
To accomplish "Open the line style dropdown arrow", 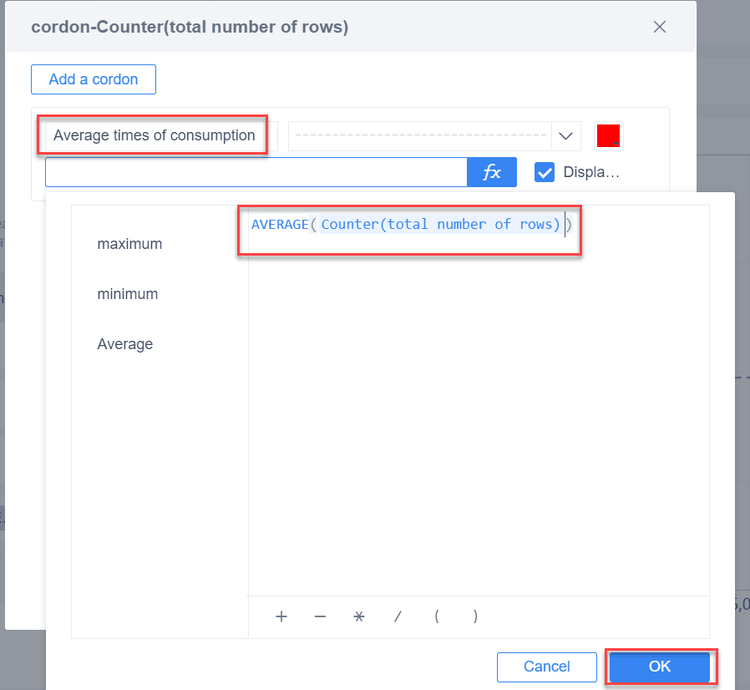I will [566, 136].
